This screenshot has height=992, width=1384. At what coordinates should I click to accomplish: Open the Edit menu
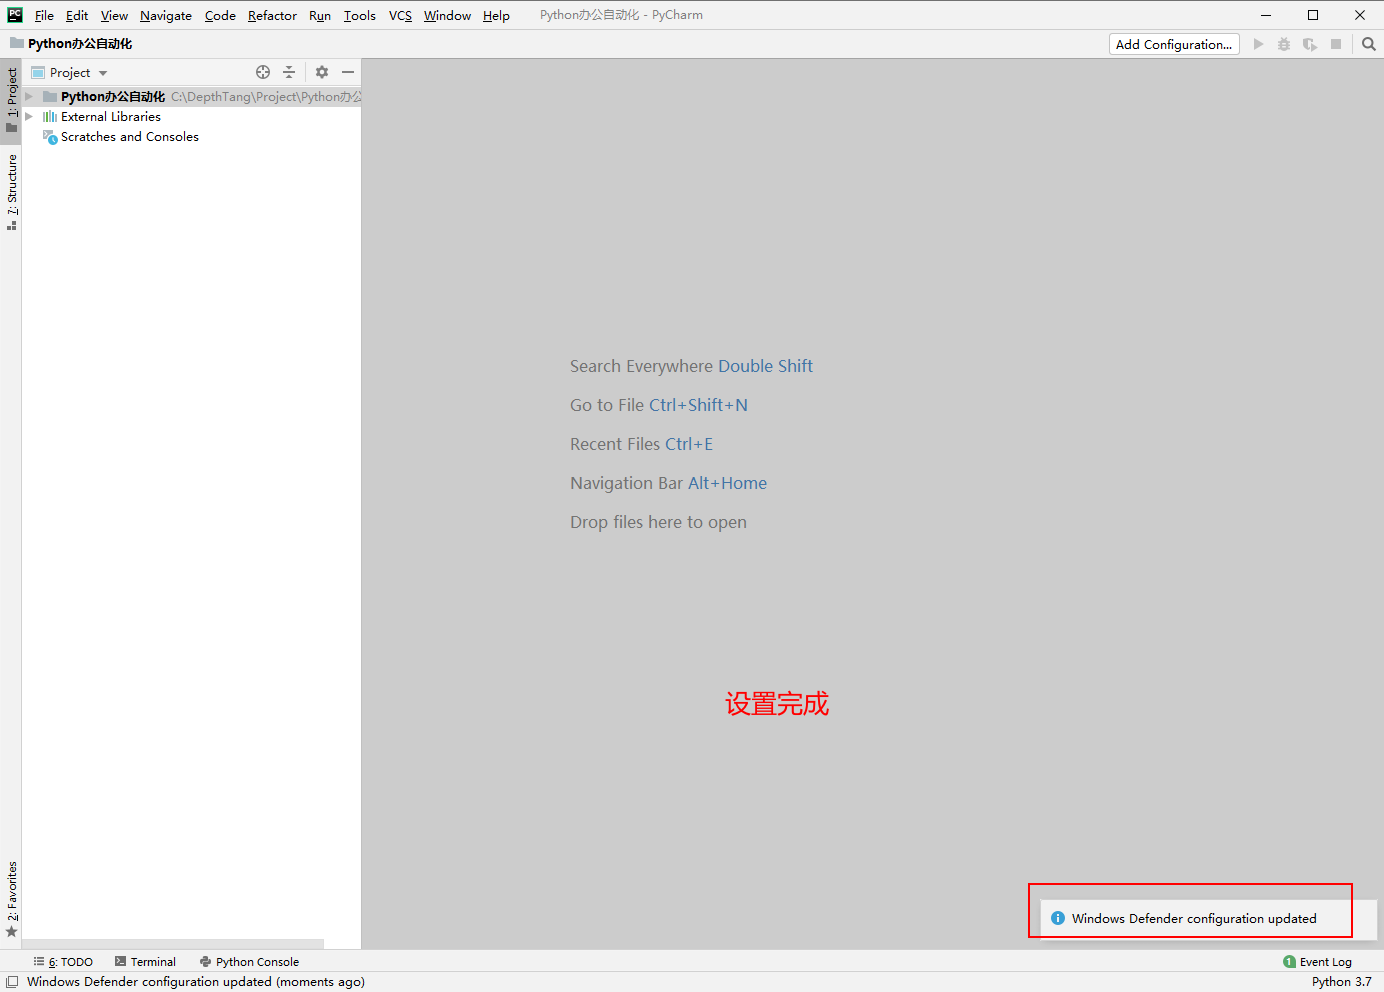pyautogui.click(x=77, y=15)
